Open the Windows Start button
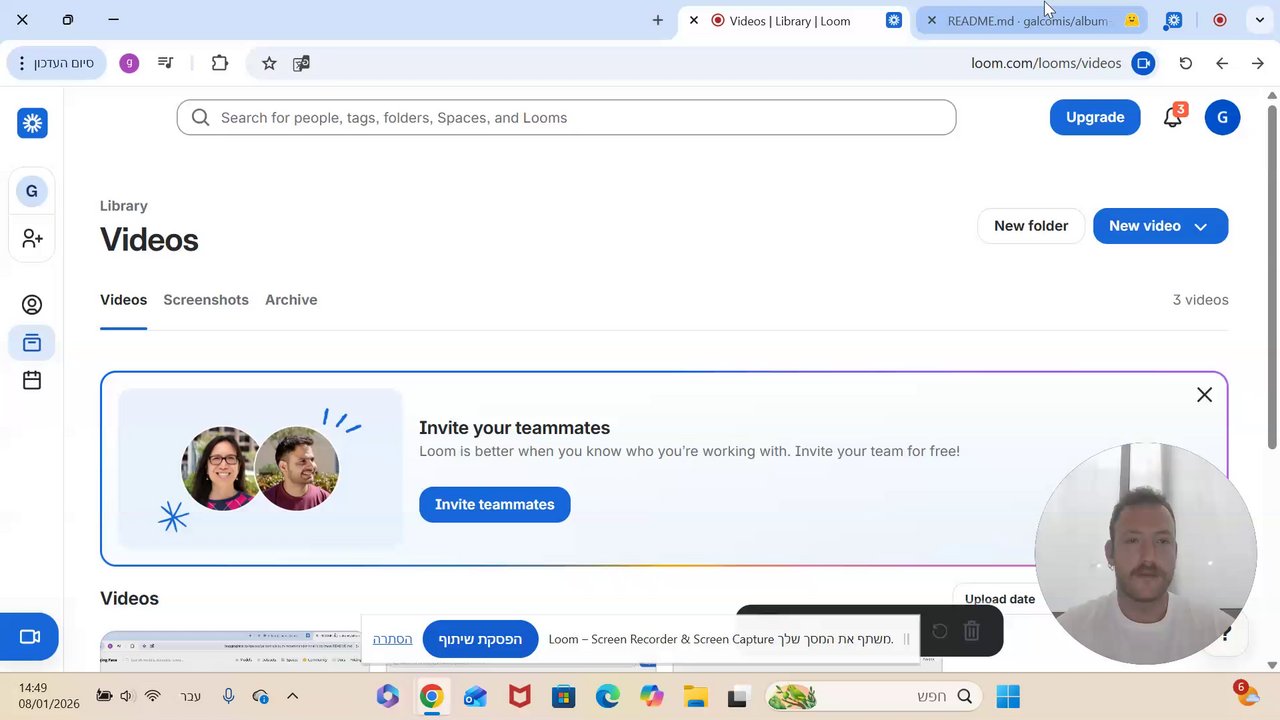The width and height of the screenshot is (1280, 720). pos(1008,696)
